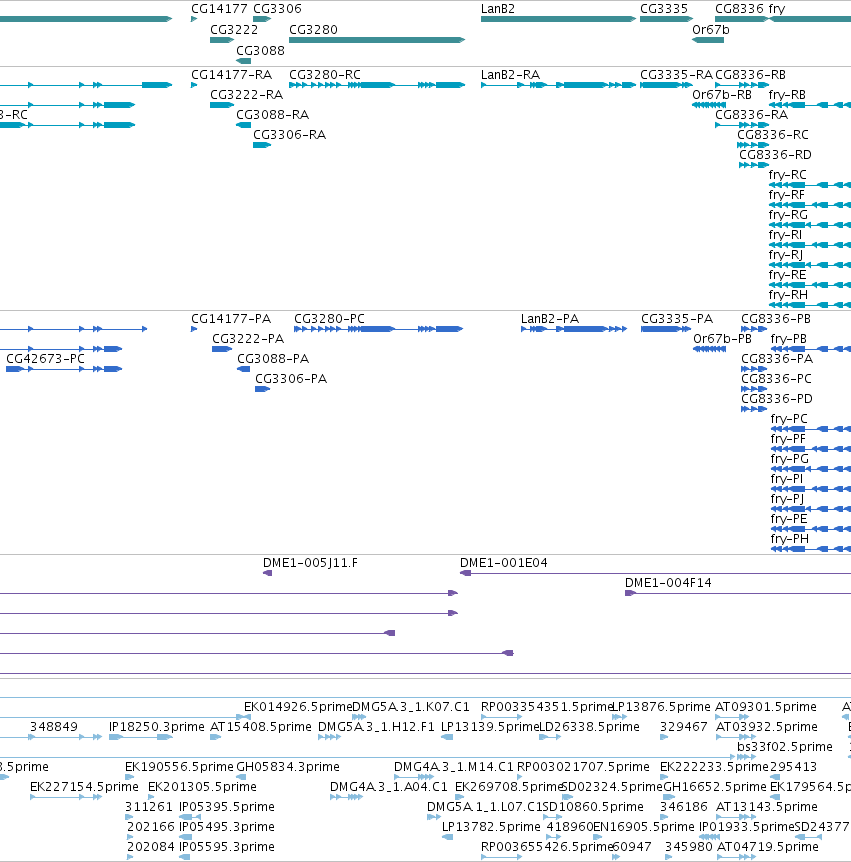
Task: Click EST EK222233.5prime label
Action: click(x=714, y=766)
